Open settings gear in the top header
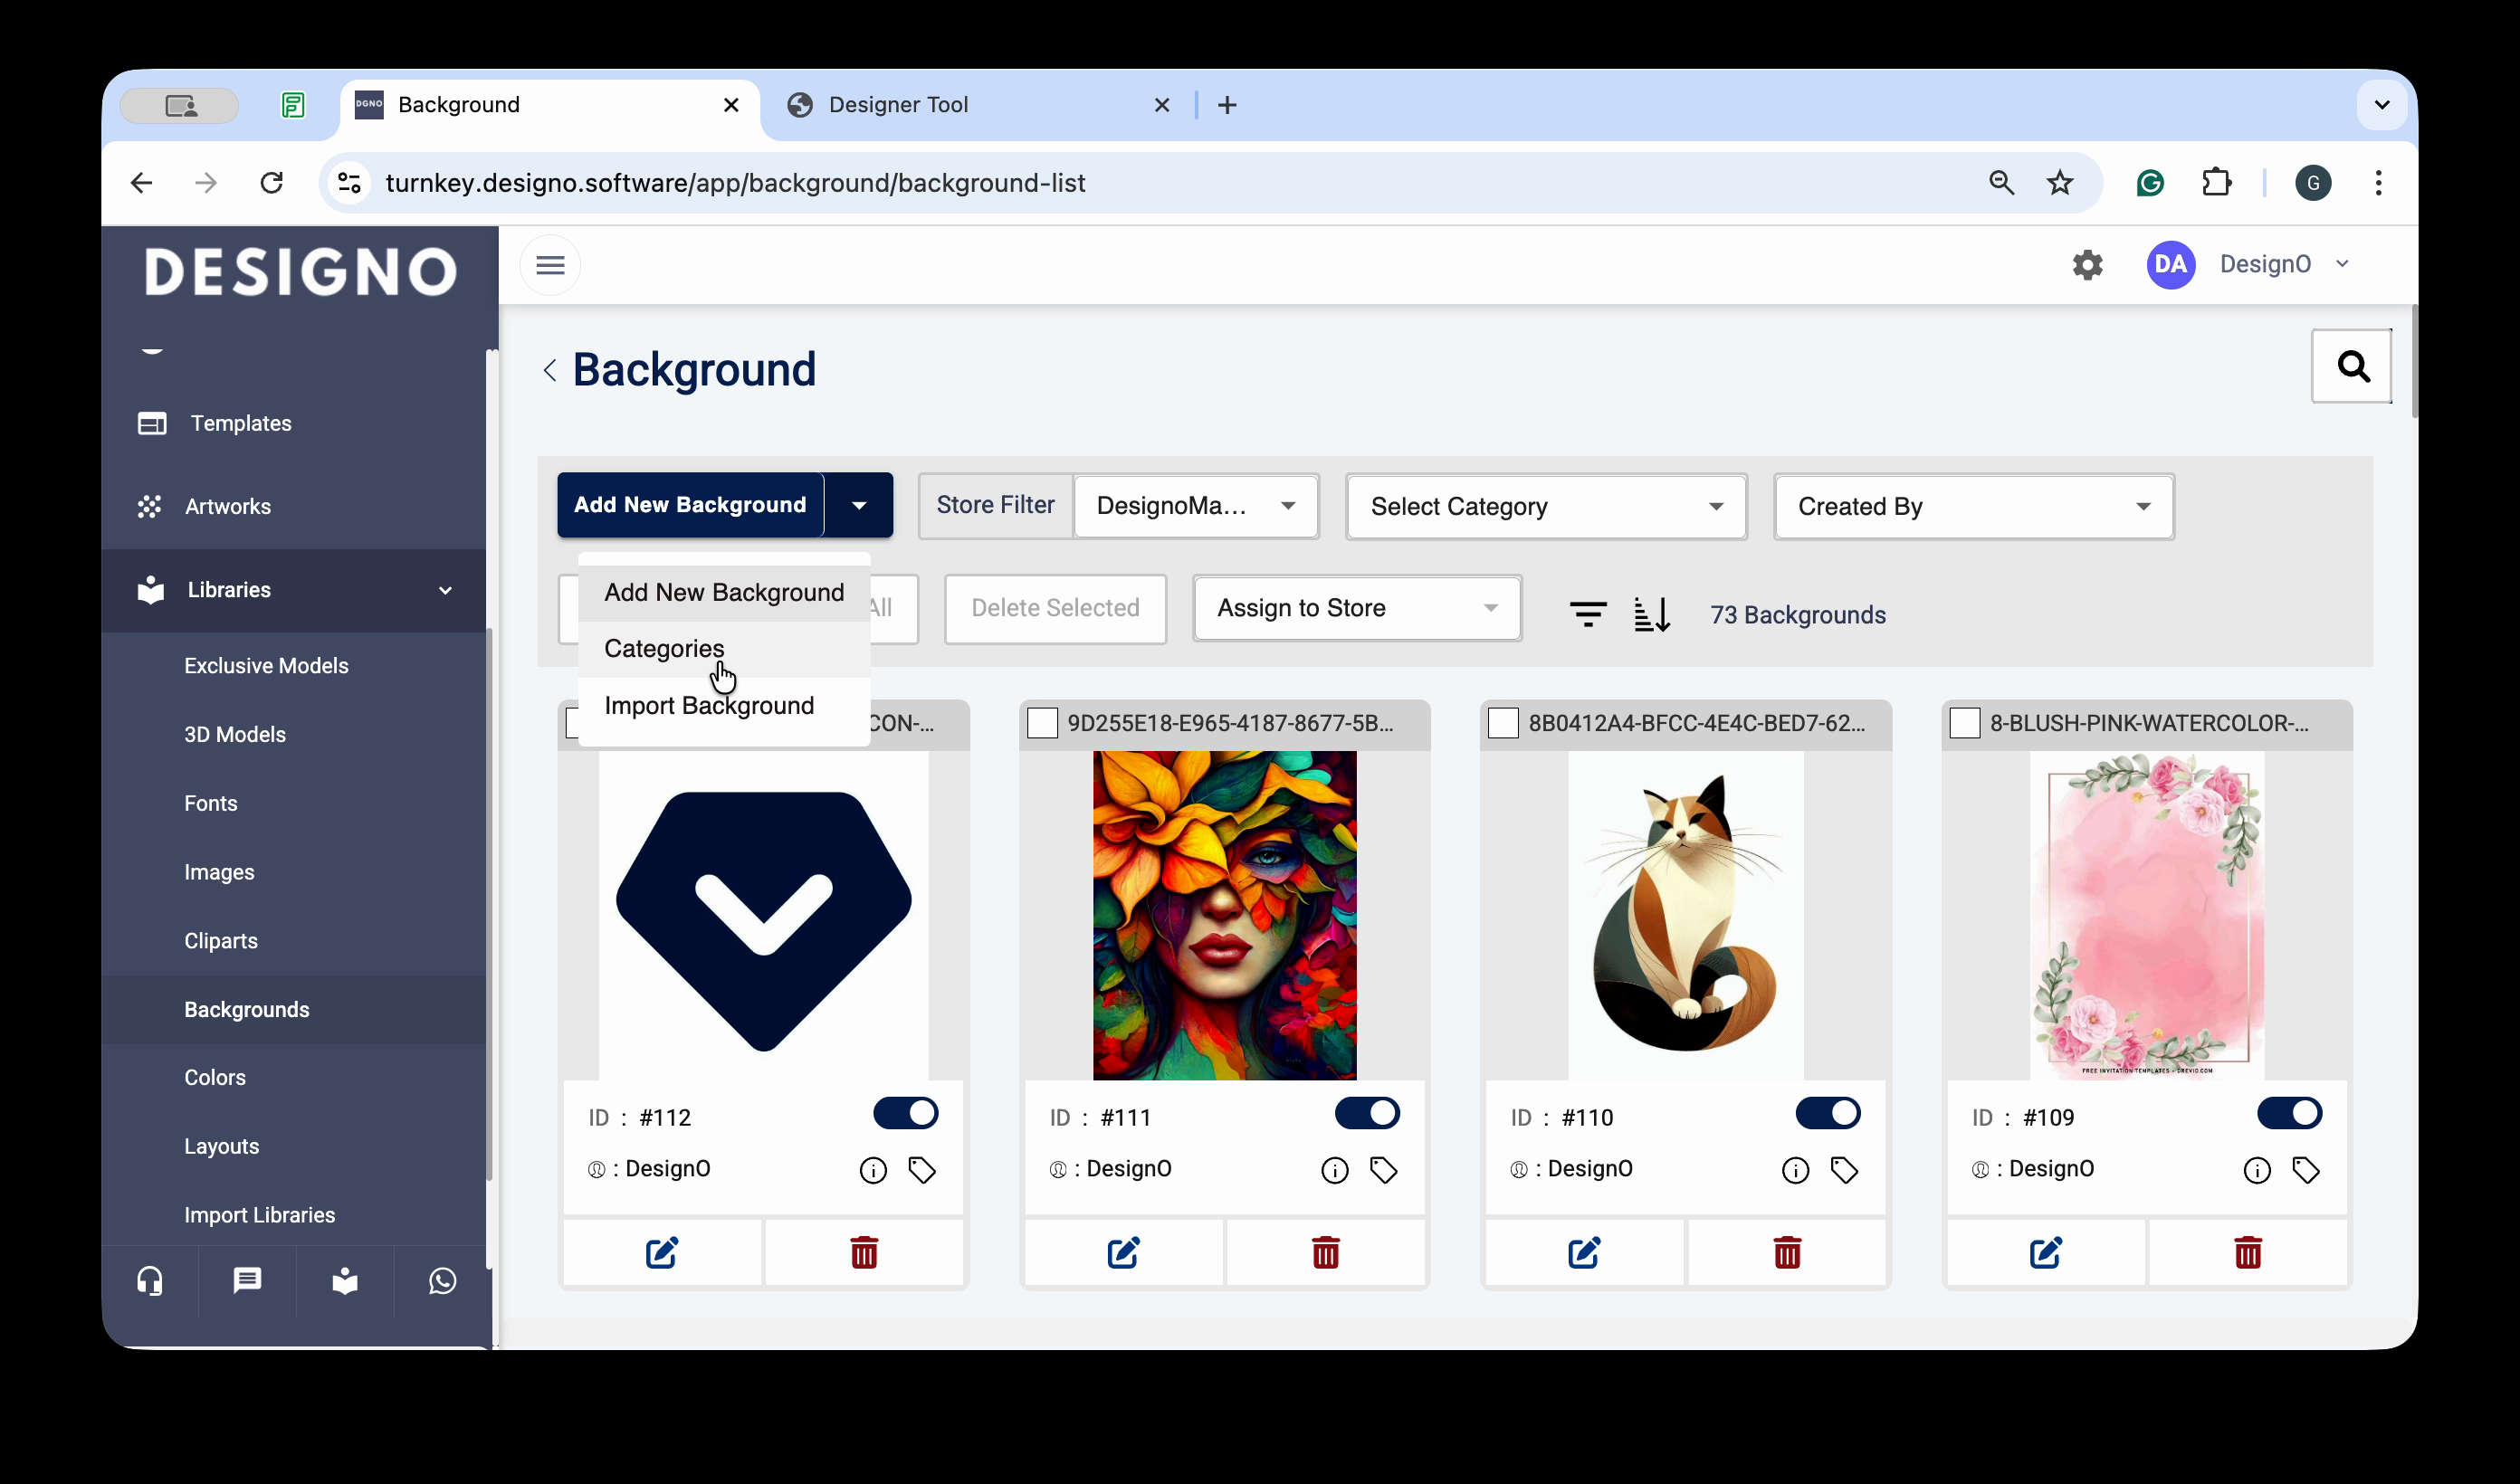 [x=2087, y=265]
